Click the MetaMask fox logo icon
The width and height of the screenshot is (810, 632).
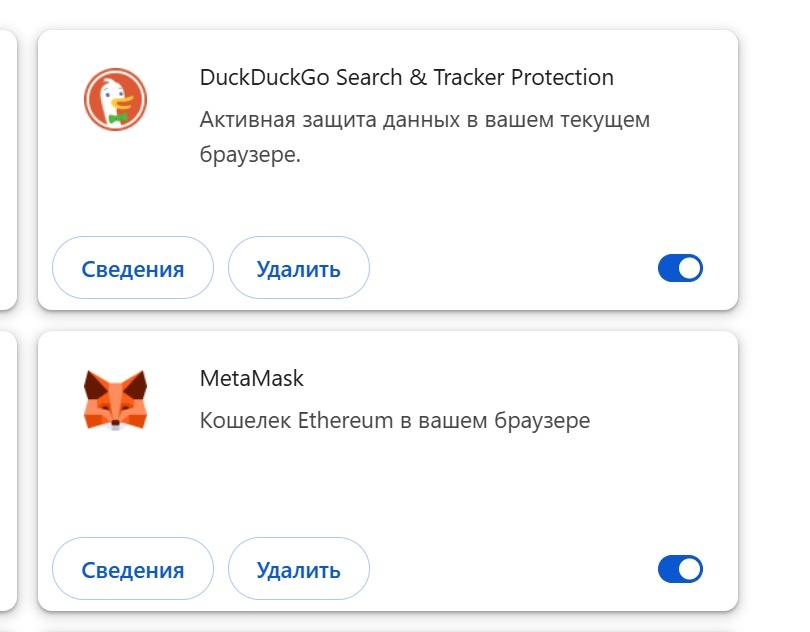point(115,400)
